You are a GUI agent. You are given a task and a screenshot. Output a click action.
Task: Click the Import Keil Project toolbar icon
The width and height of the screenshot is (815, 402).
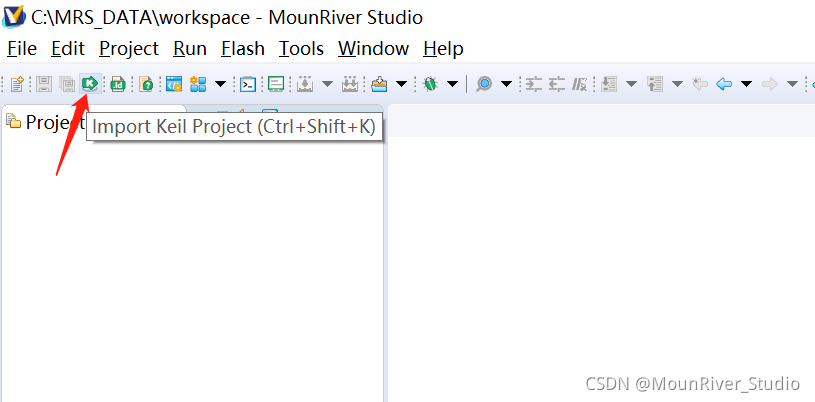(x=90, y=83)
